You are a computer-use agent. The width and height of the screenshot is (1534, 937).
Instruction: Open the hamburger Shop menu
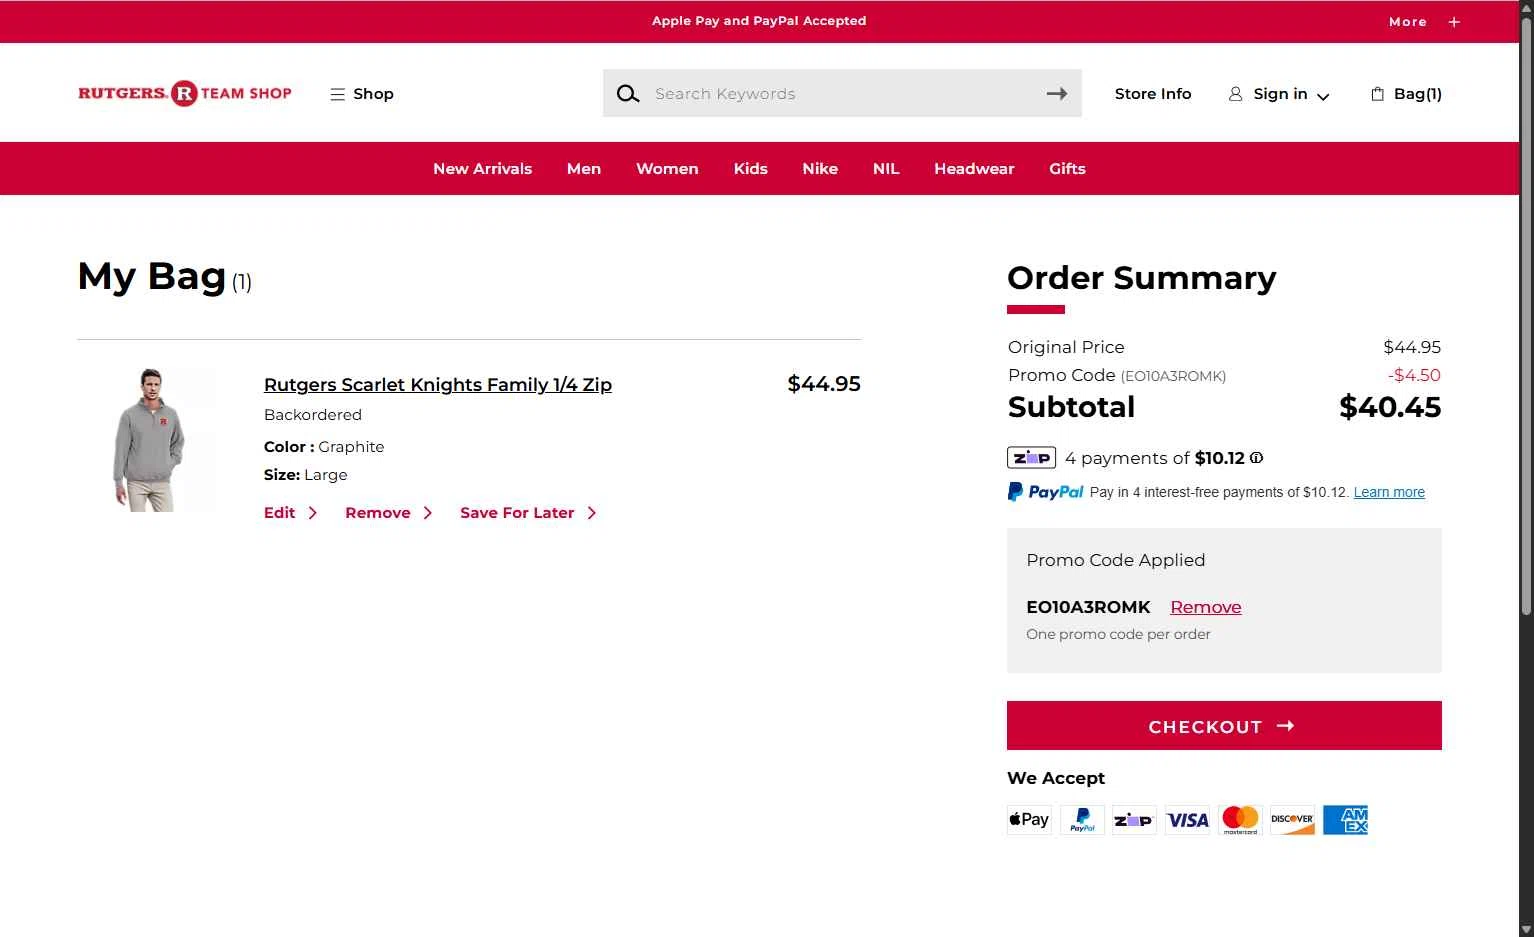(x=362, y=94)
